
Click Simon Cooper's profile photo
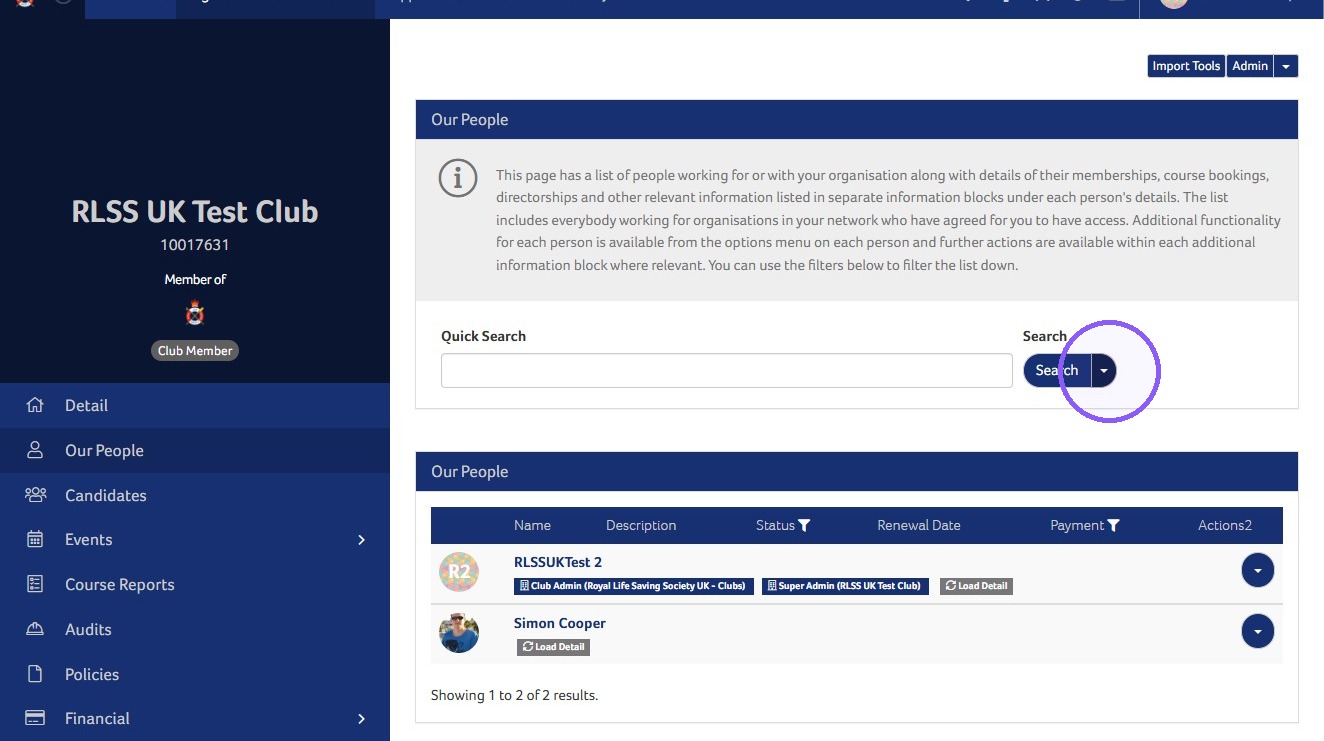pos(459,633)
